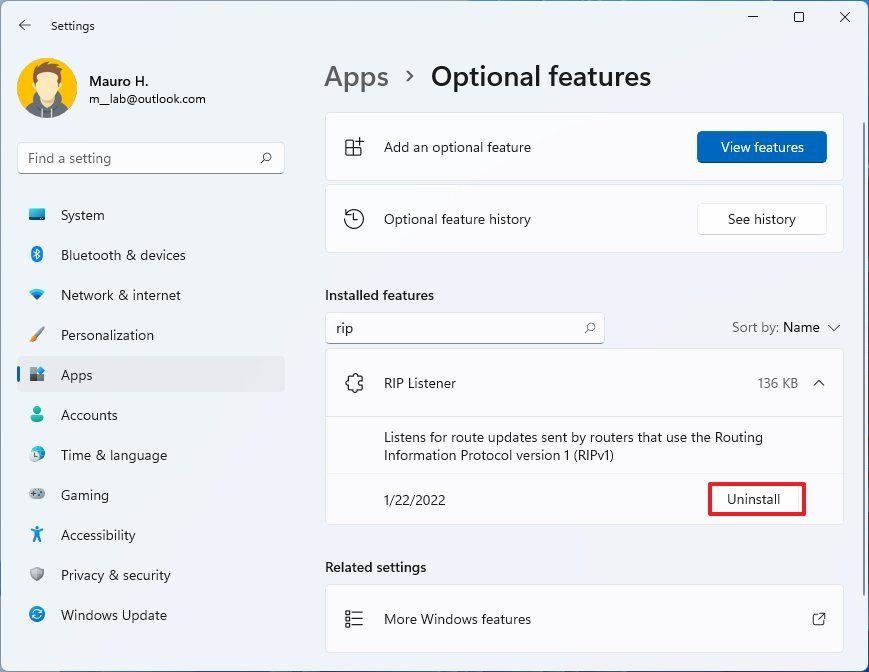Select Accounts in the navigation list
Image resolution: width=869 pixels, height=672 pixels.
tap(89, 415)
